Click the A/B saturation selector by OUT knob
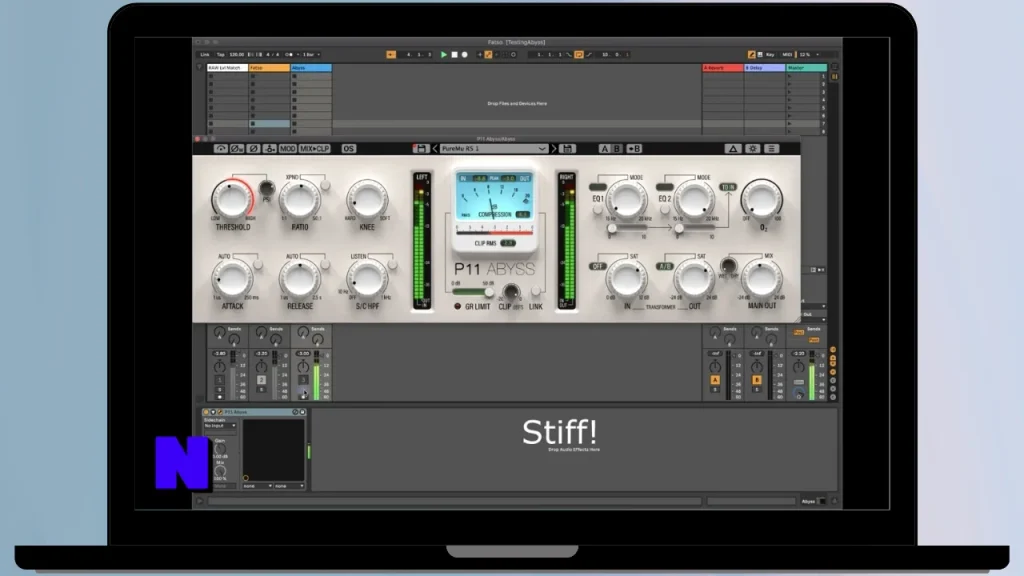1024x576 pixels. 665,266
